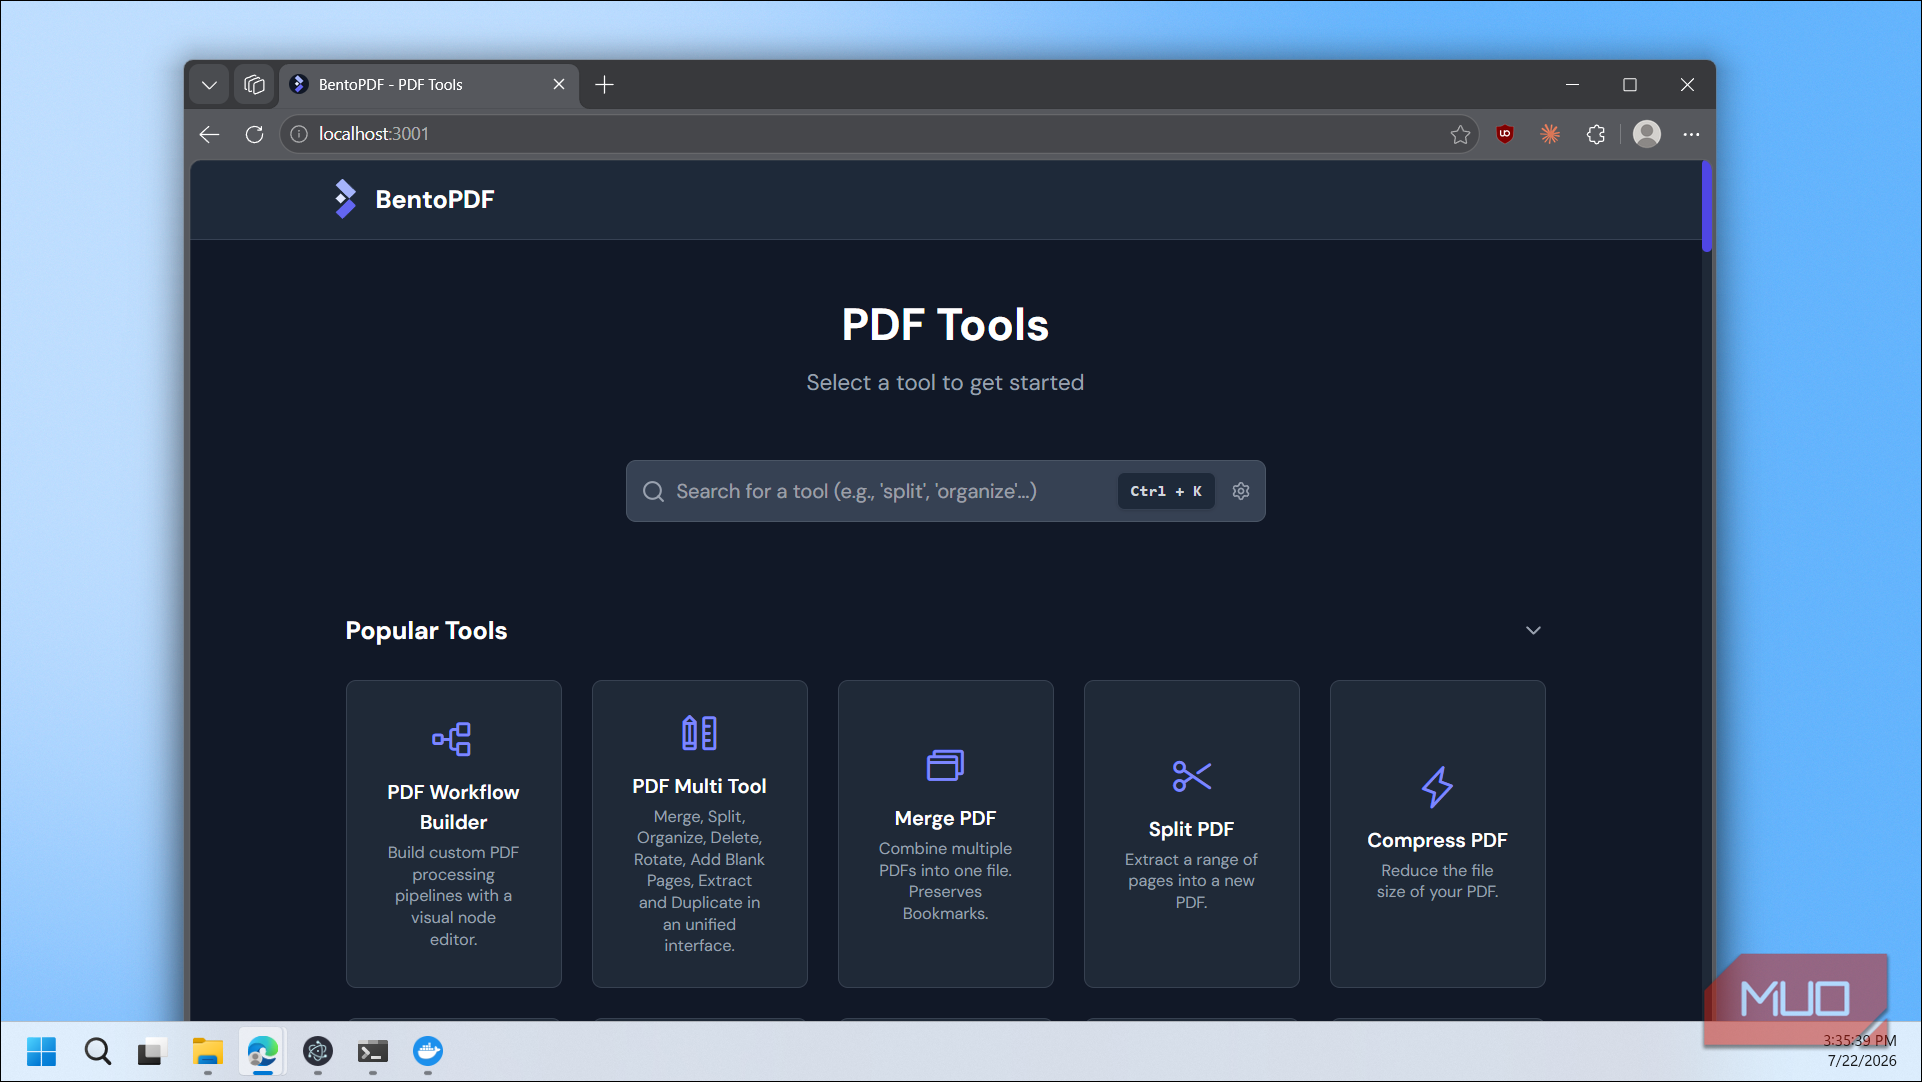
Task: Open the BentoPDF home text link
Action: click(435, 199)
